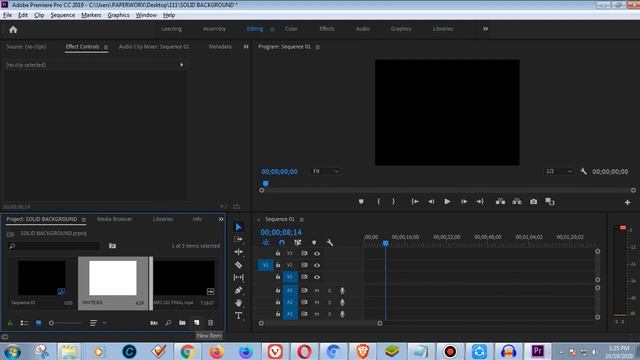
Task: Click the Go to Out button
Action: point(480,202)
